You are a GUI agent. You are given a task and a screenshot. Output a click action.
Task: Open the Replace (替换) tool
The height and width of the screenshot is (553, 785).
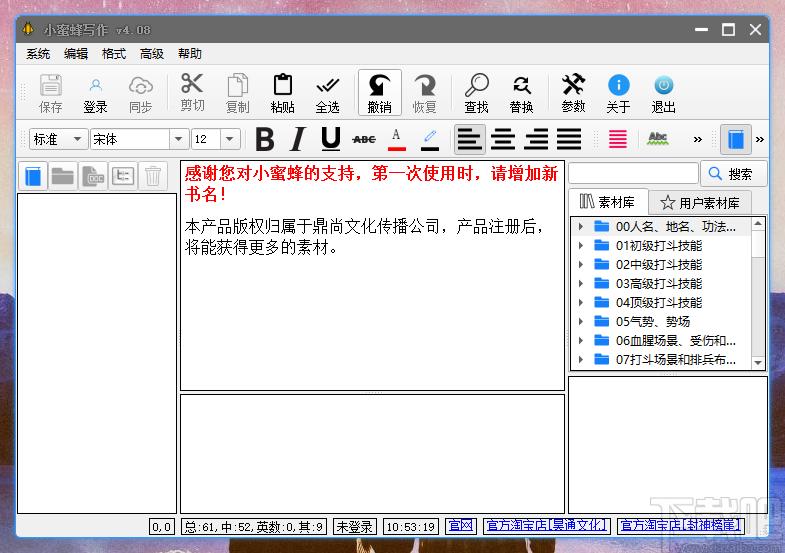click(521, 92)
